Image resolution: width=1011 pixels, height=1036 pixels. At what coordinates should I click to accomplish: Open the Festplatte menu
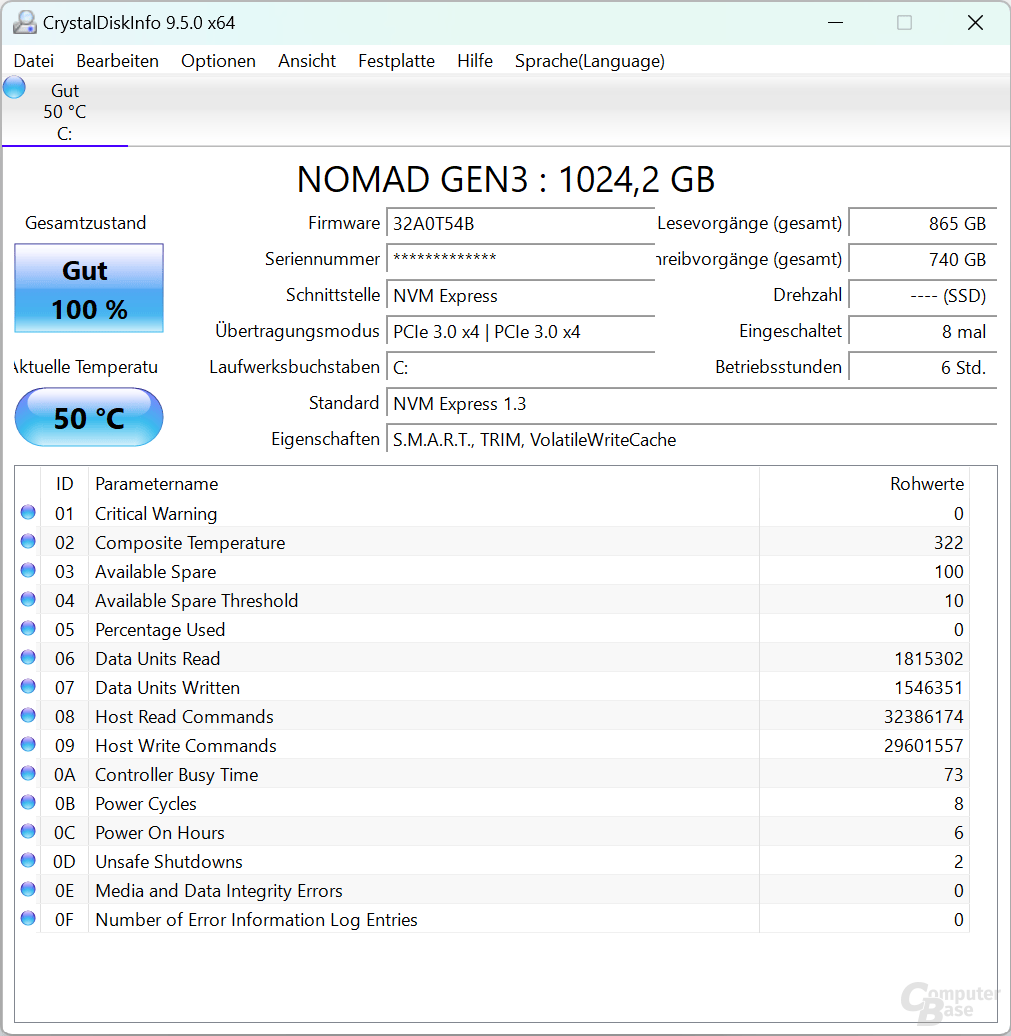tap(396, 61)
